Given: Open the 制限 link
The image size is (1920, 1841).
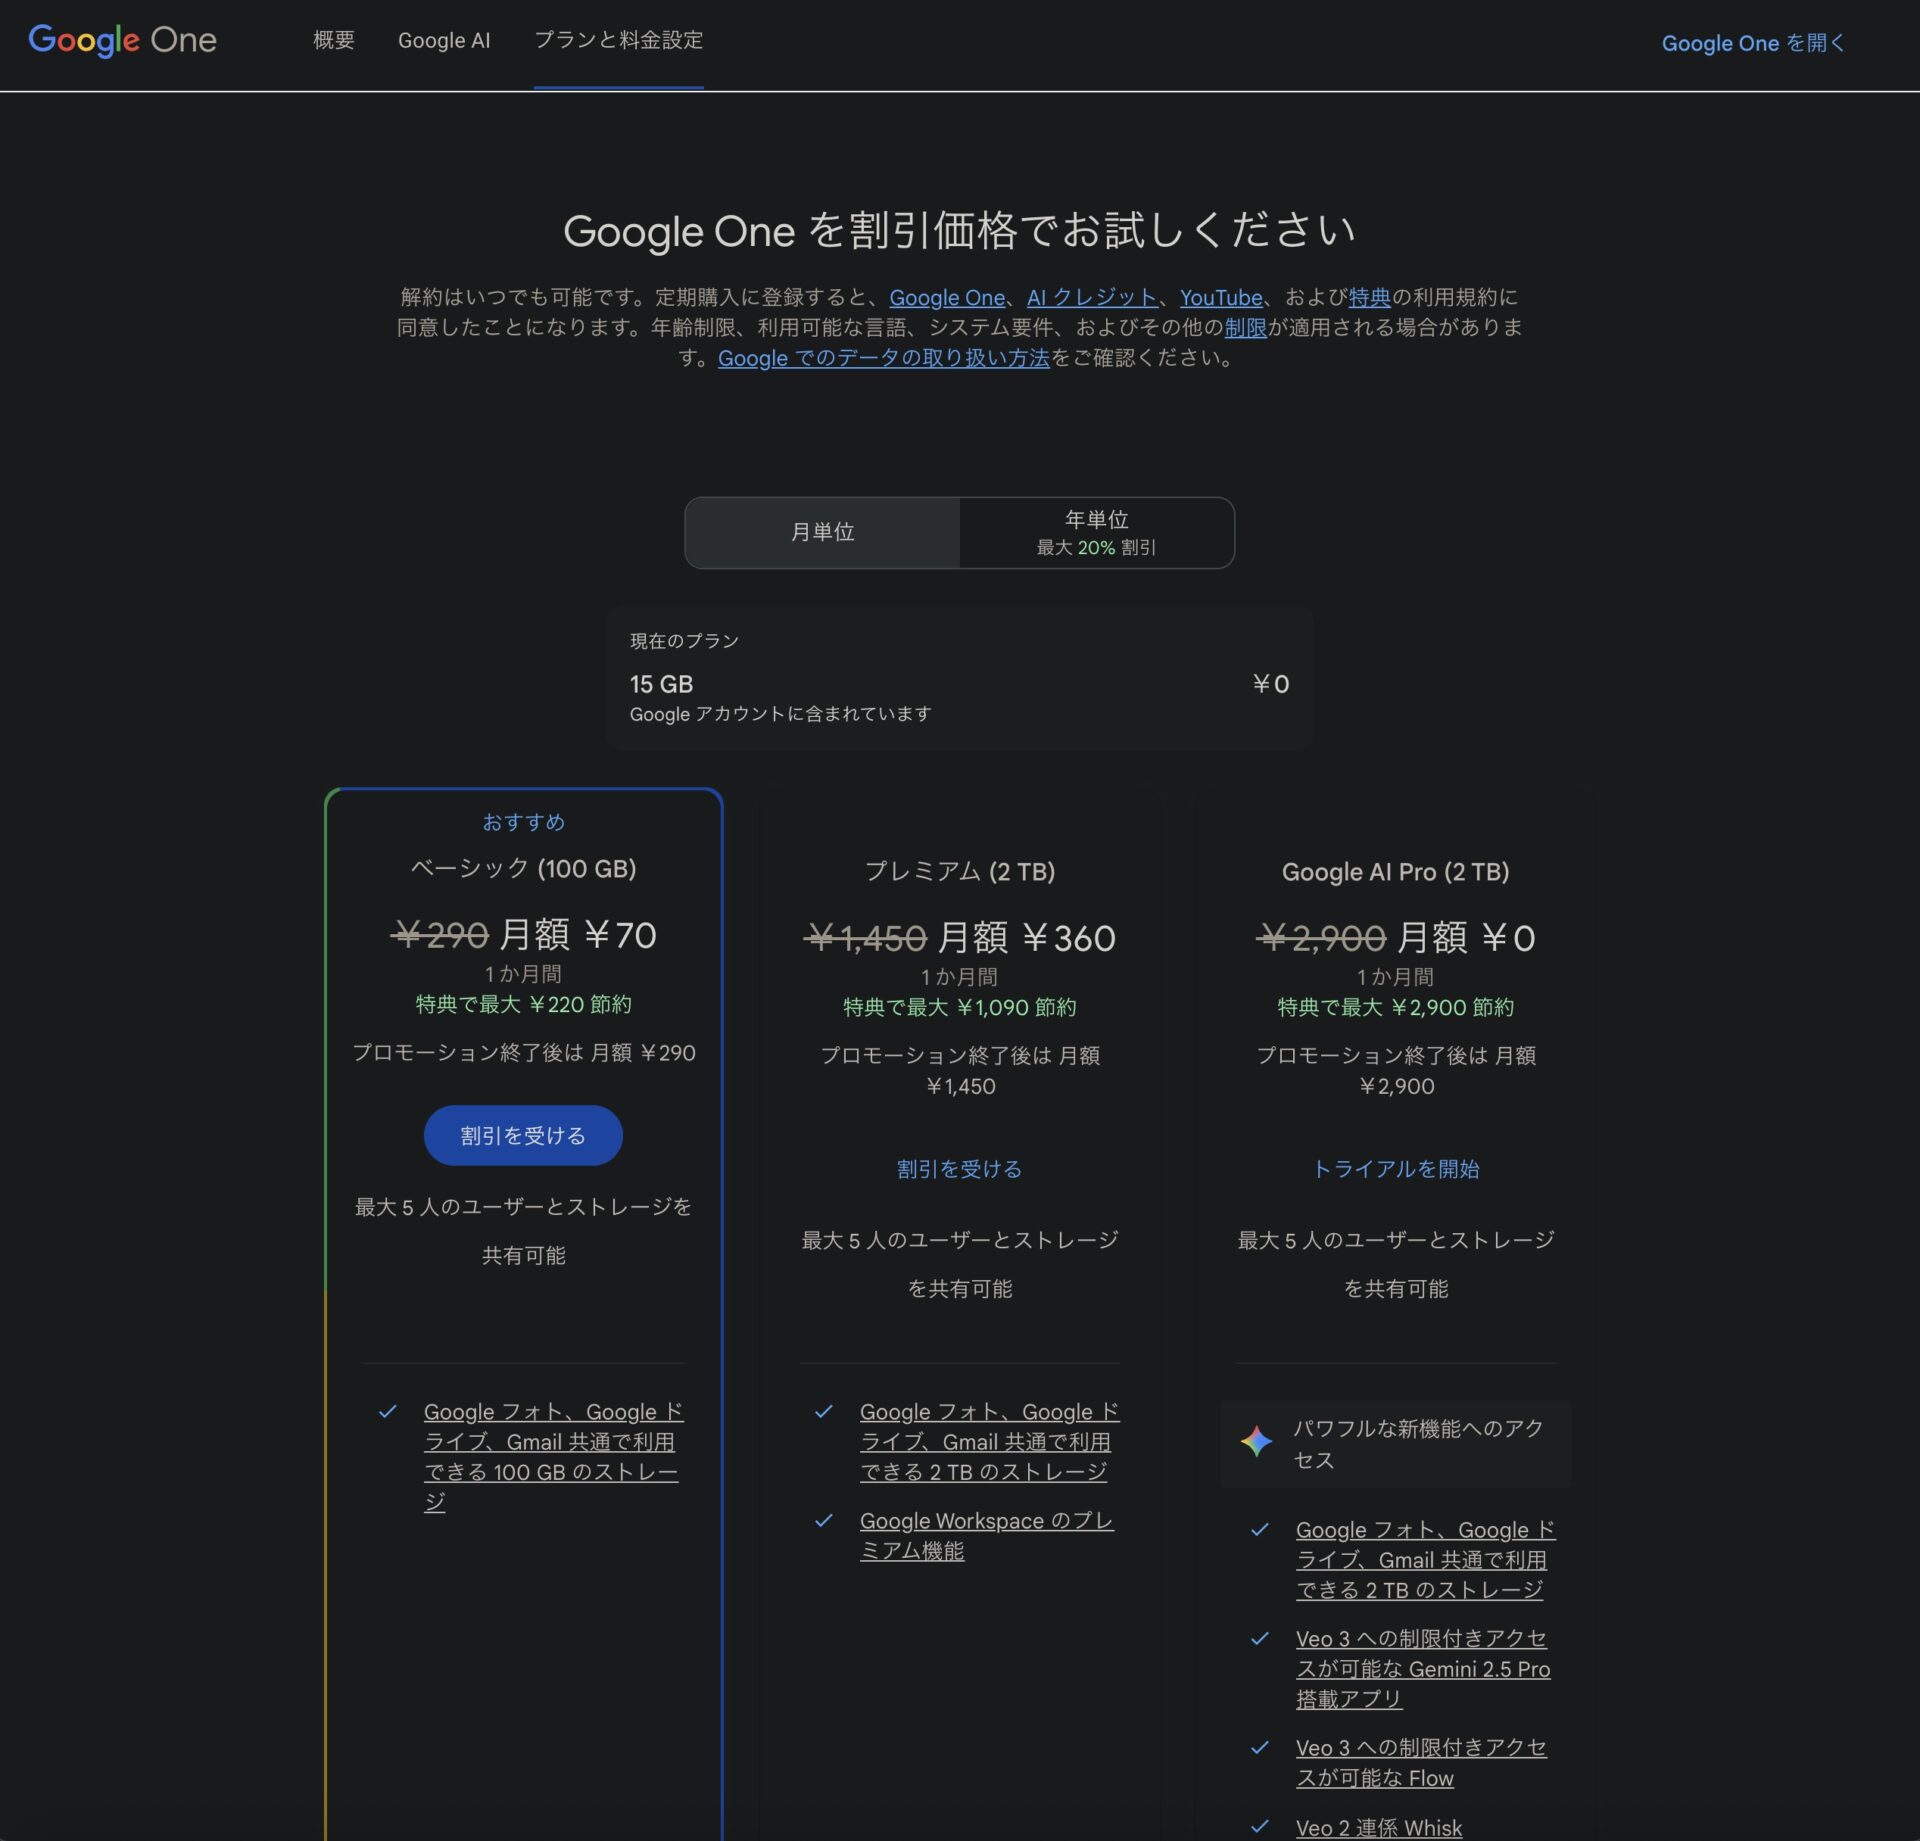Looking at the screenshot, I should click(x=1245, y=327).
